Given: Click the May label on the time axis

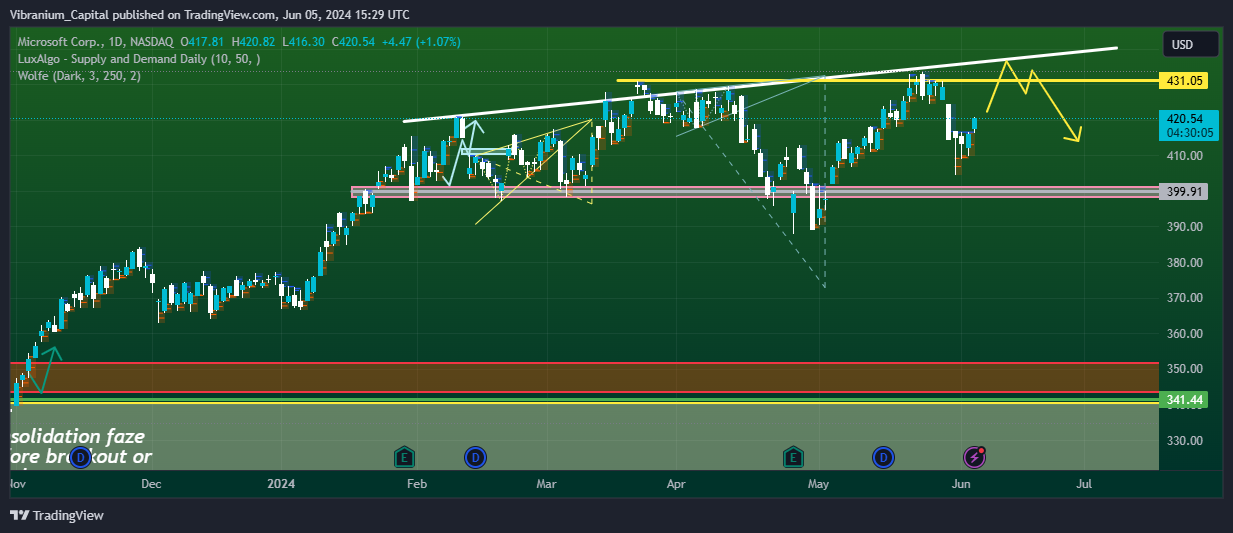Looking at the screenshot, I should point(819,484).
